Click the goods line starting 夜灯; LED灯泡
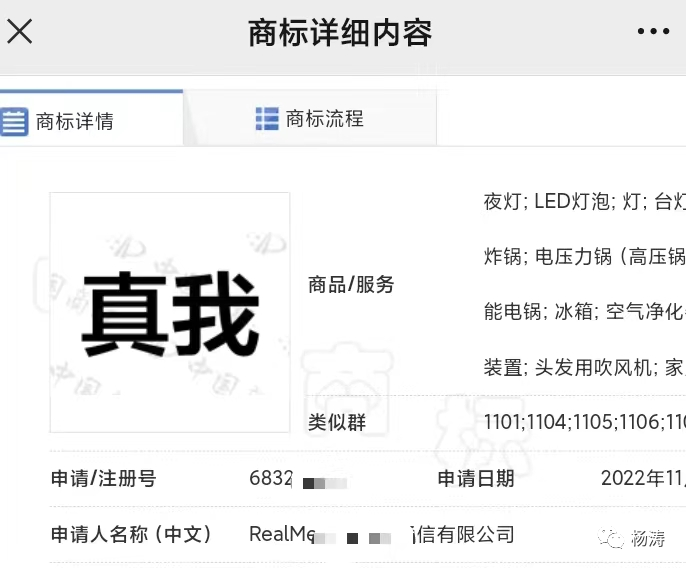The width and height of the screenshot is (686, 568). coord(584,202)
